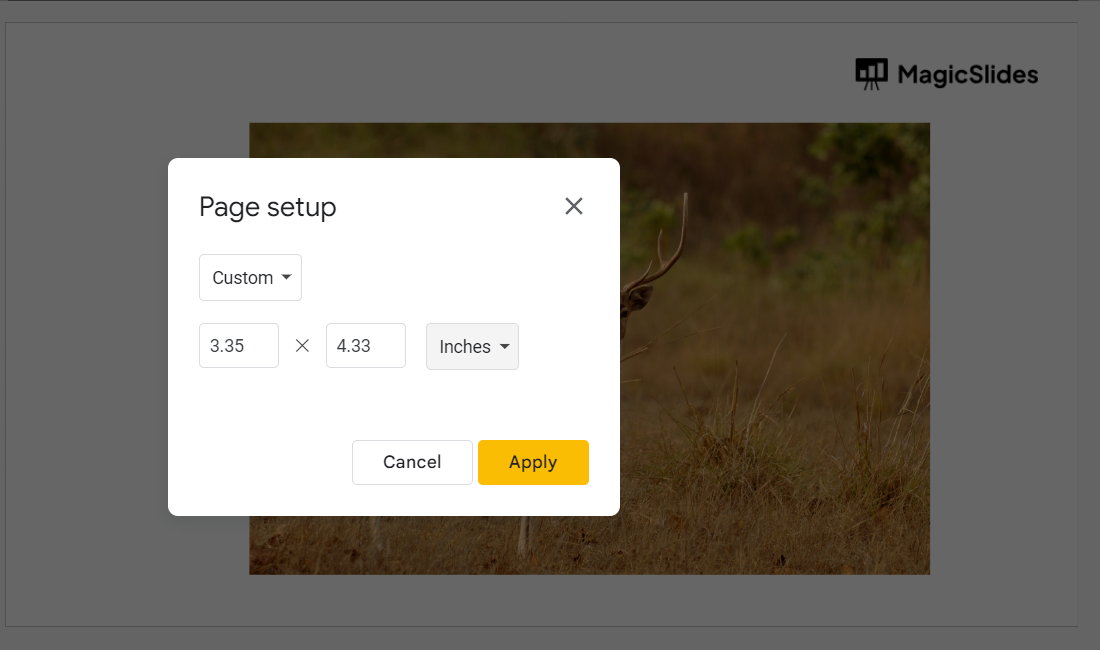
Task: Open the Custom page size dropdown
Action: point(250,277)
